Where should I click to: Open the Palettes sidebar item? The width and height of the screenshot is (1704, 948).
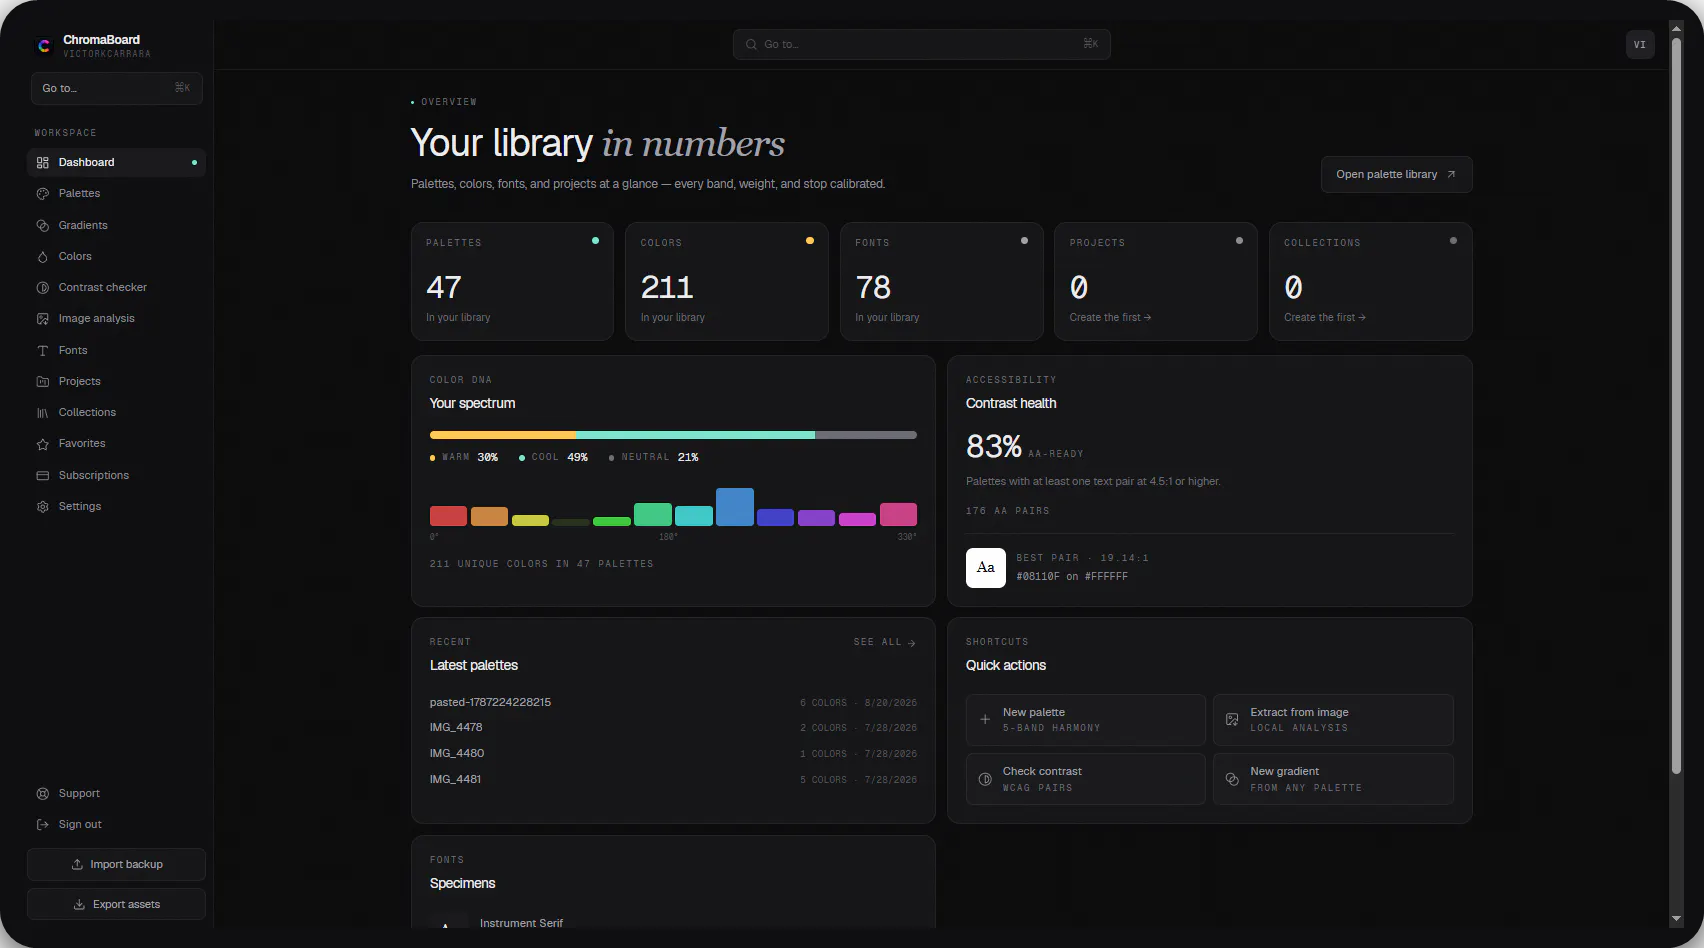[116, 193]
